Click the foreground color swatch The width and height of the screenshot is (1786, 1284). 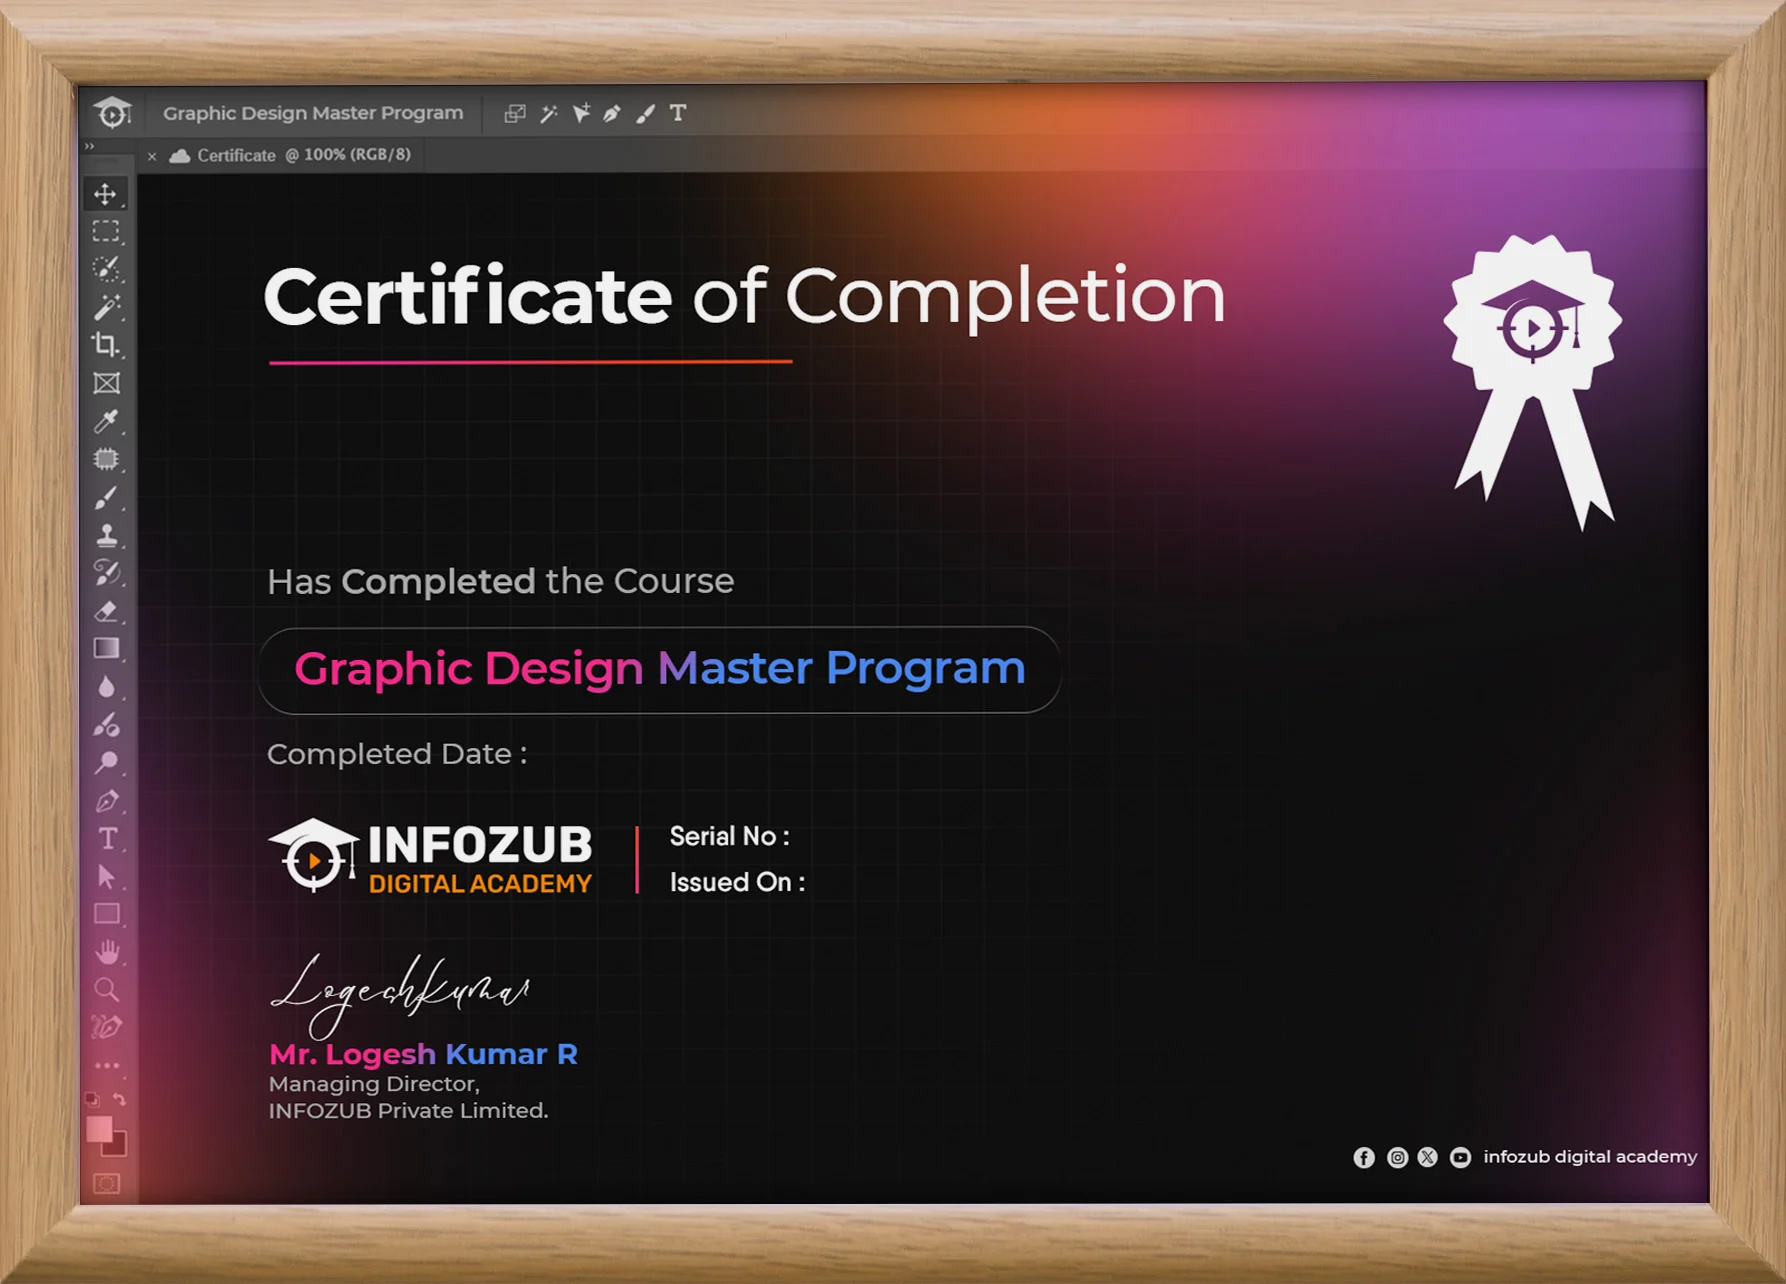pos(100,1128)
